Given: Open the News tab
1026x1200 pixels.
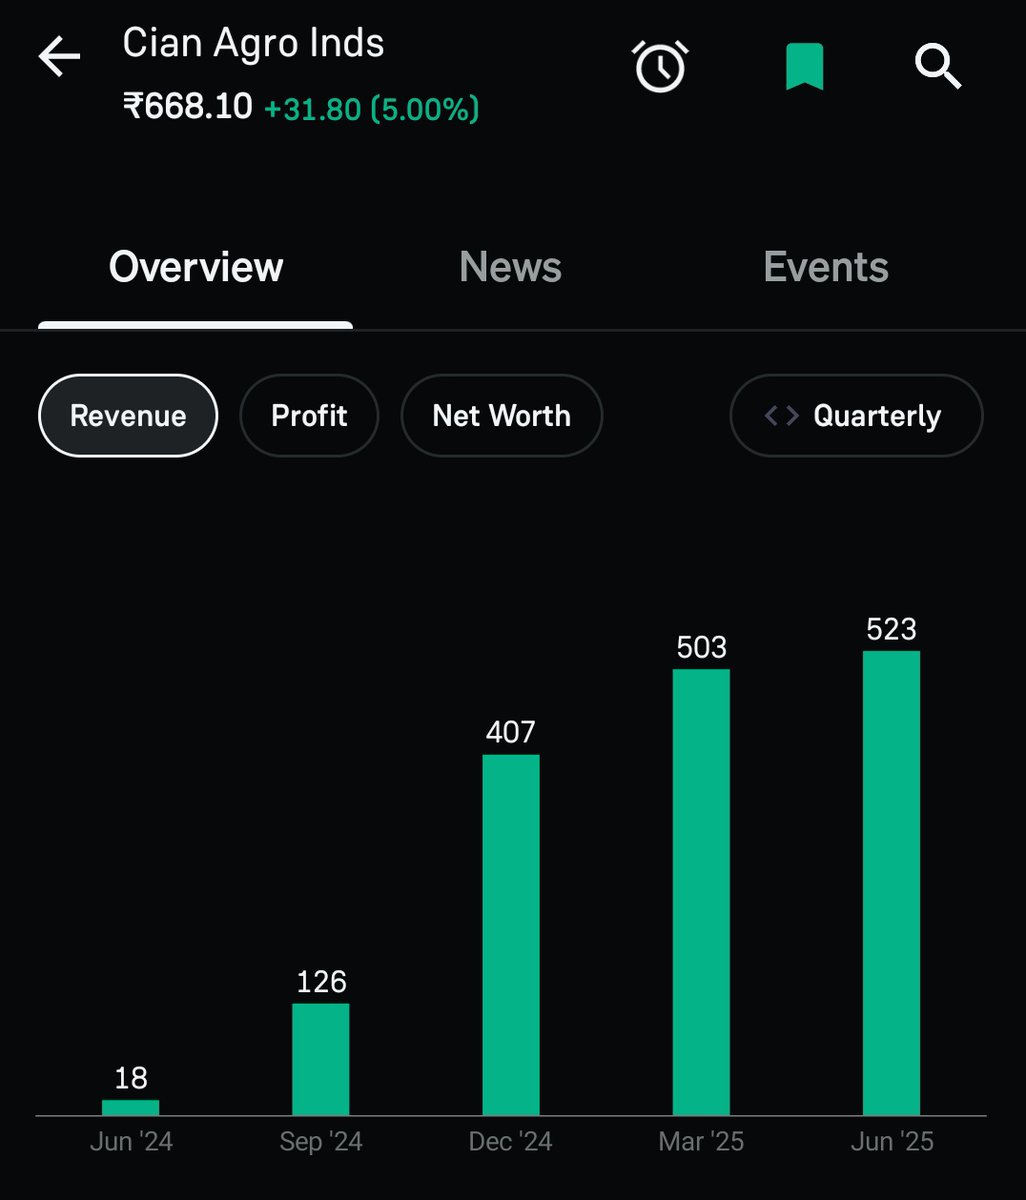Looking at the screenshot, I should [x=510, y=267].
